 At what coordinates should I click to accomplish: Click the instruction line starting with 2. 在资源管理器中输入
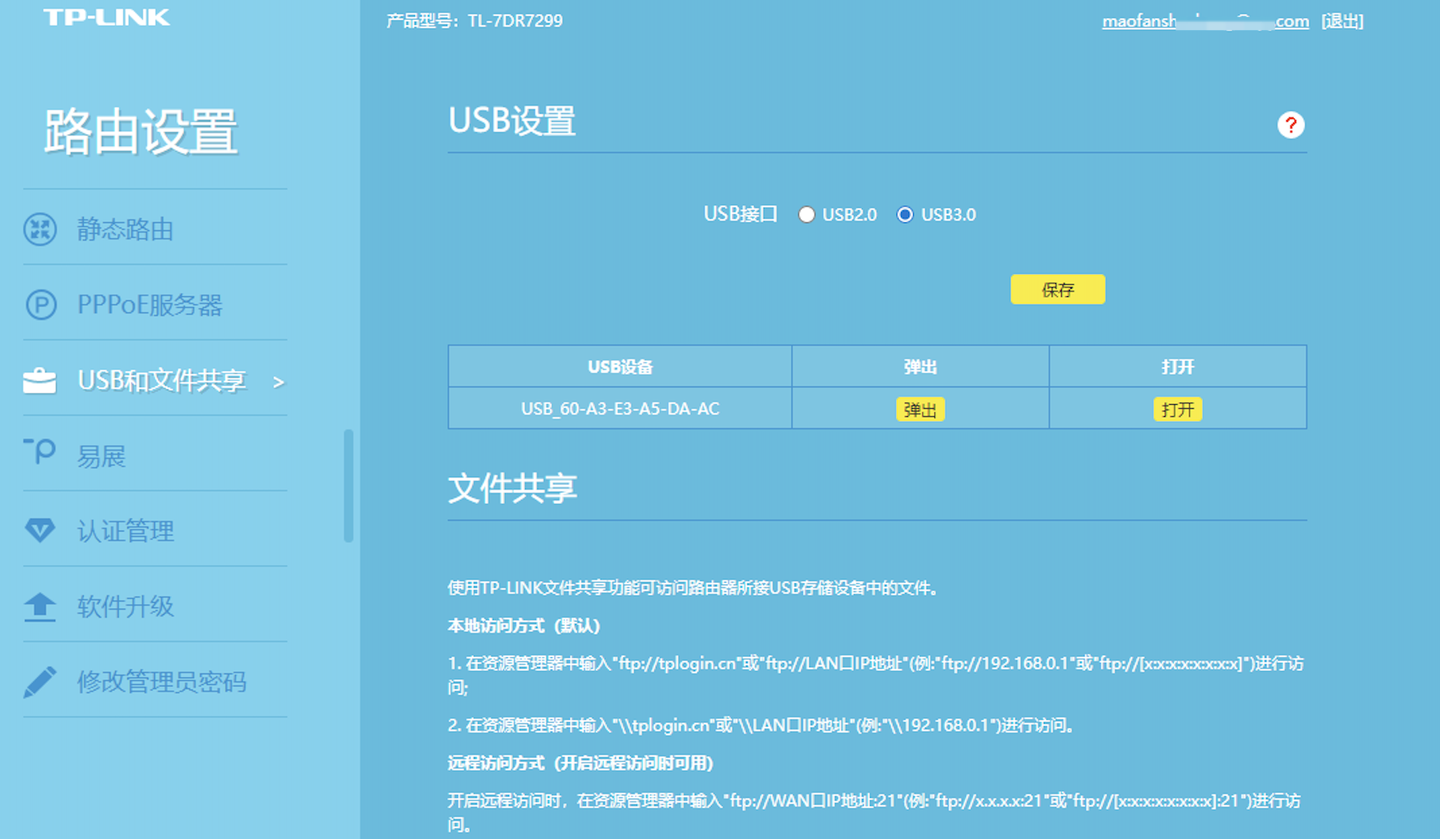[761, 726]
